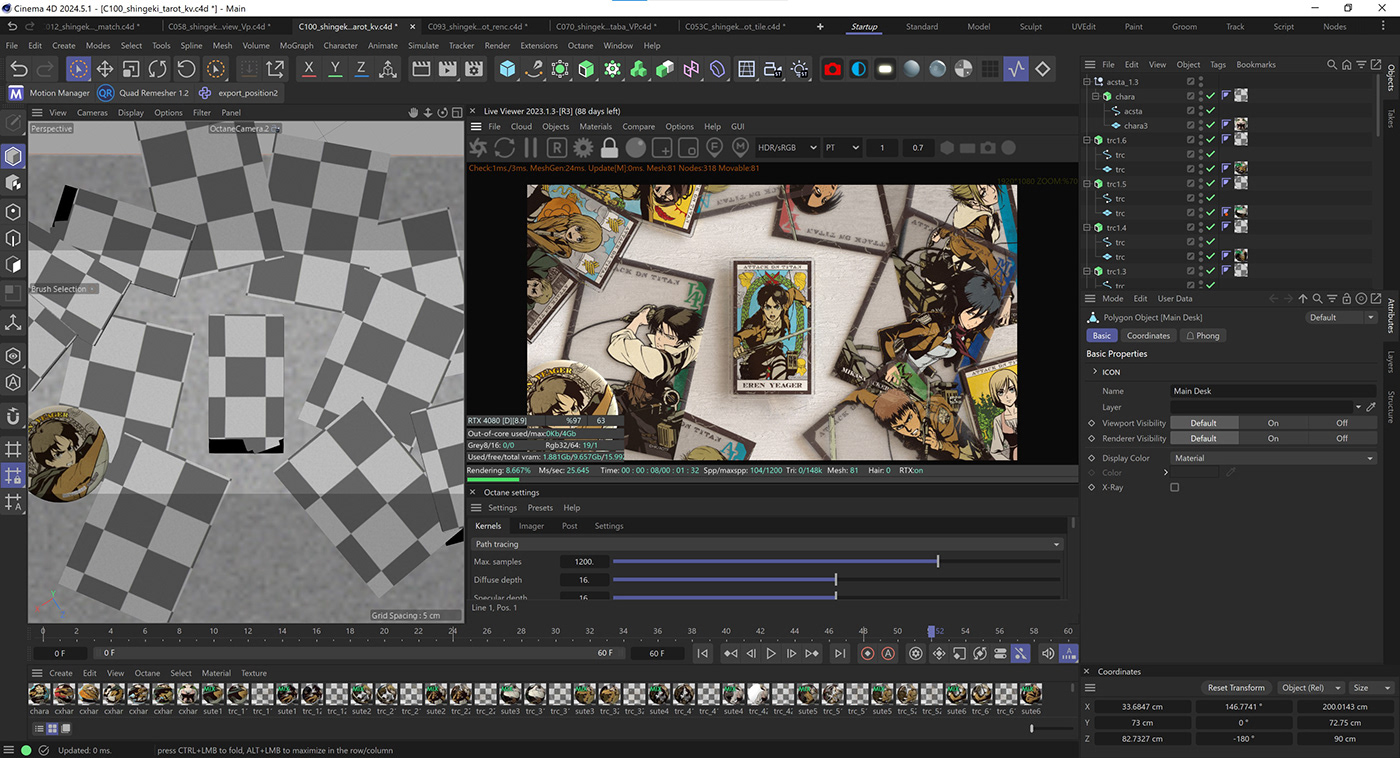Click the Undo arrow icon

pos(19,69)
